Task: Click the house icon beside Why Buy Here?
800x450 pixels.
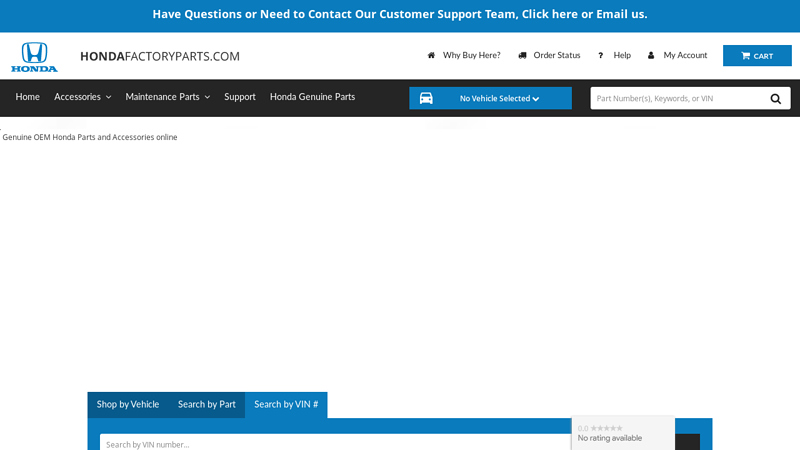Action: (x=431, y=55)
